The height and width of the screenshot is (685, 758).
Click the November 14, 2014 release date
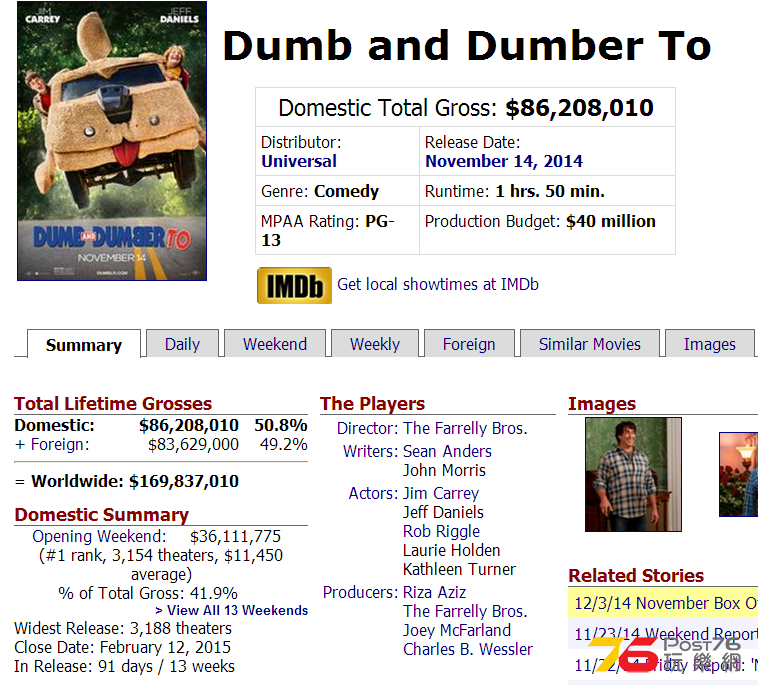pyautogui.click(x=504, y=161)
